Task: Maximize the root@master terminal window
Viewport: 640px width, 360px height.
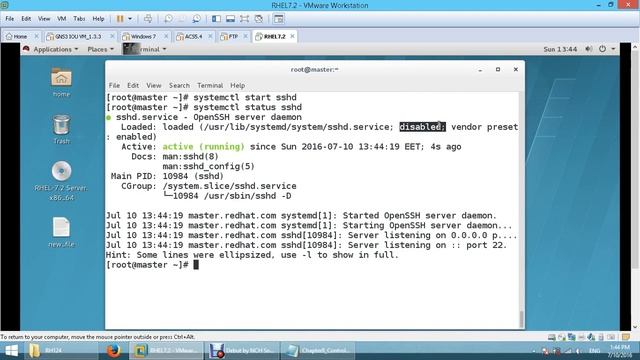Action: click(x=498, y=69)
